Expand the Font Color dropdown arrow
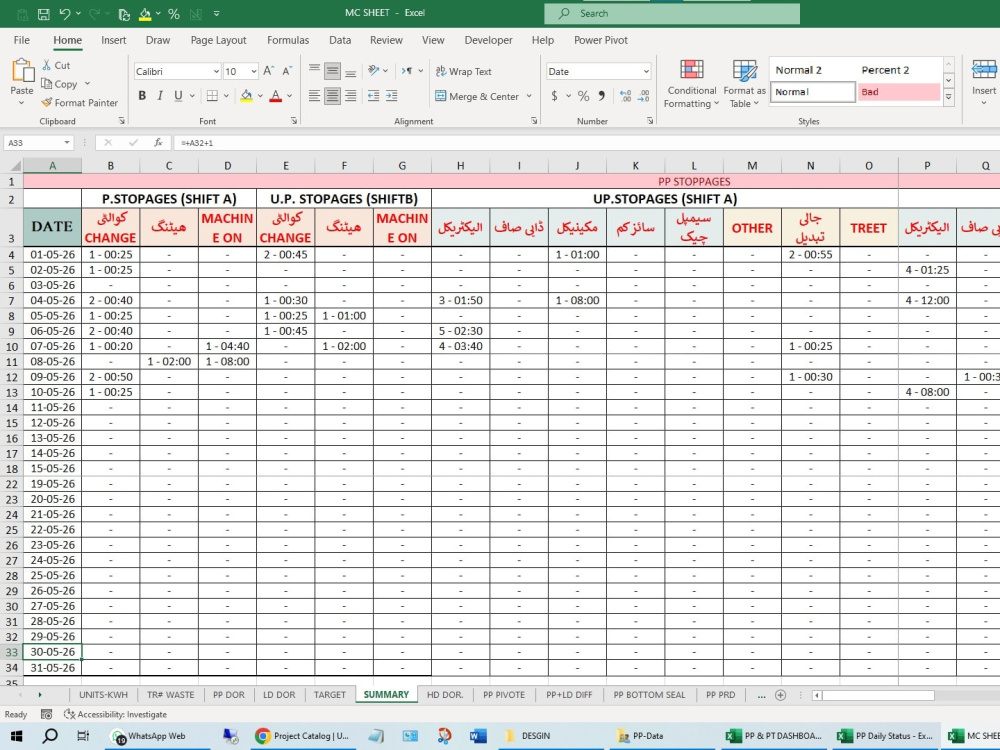 (290, 96)
